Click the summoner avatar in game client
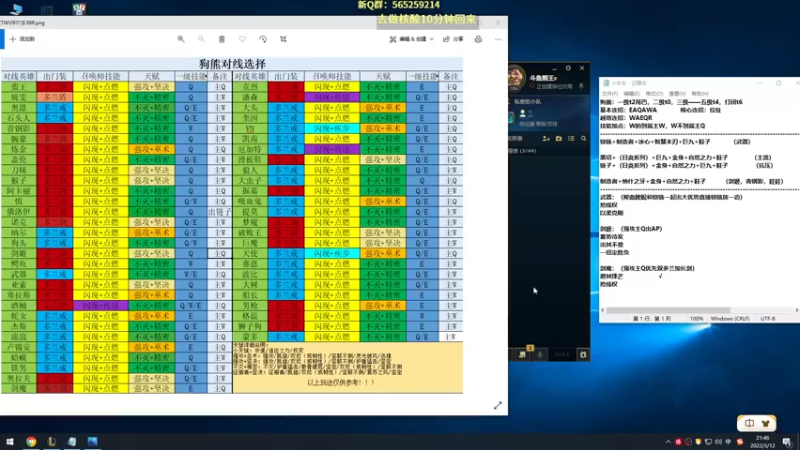Screen dimensions: 800x450 pyautogui.click(x=516, y=79)
